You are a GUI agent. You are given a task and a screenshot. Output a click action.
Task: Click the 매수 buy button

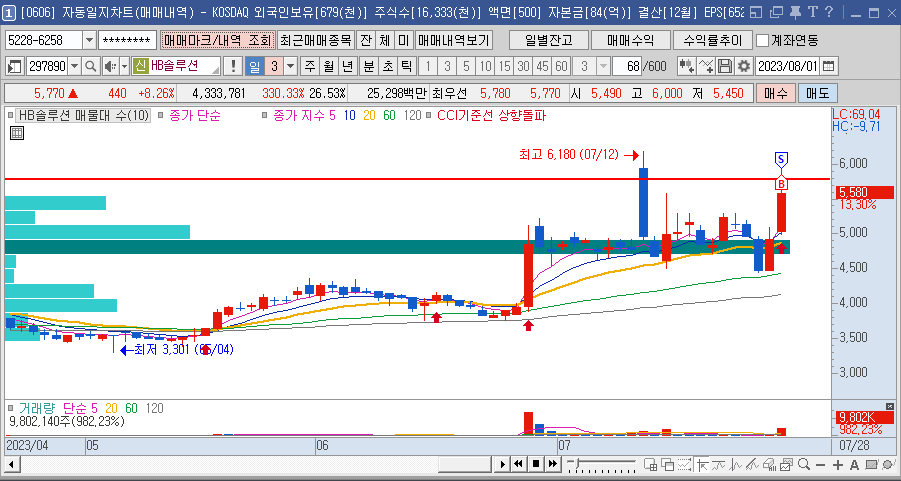point(774,93)
